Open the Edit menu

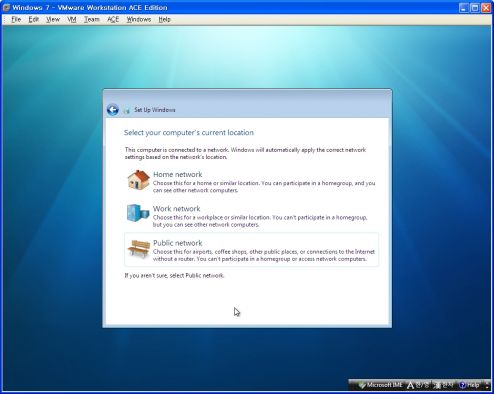(34, 19)
